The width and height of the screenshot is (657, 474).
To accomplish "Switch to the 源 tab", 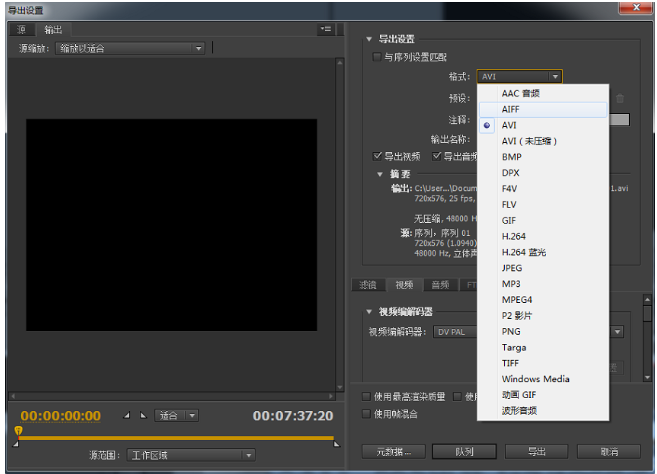I will click(x=22, y=30).
